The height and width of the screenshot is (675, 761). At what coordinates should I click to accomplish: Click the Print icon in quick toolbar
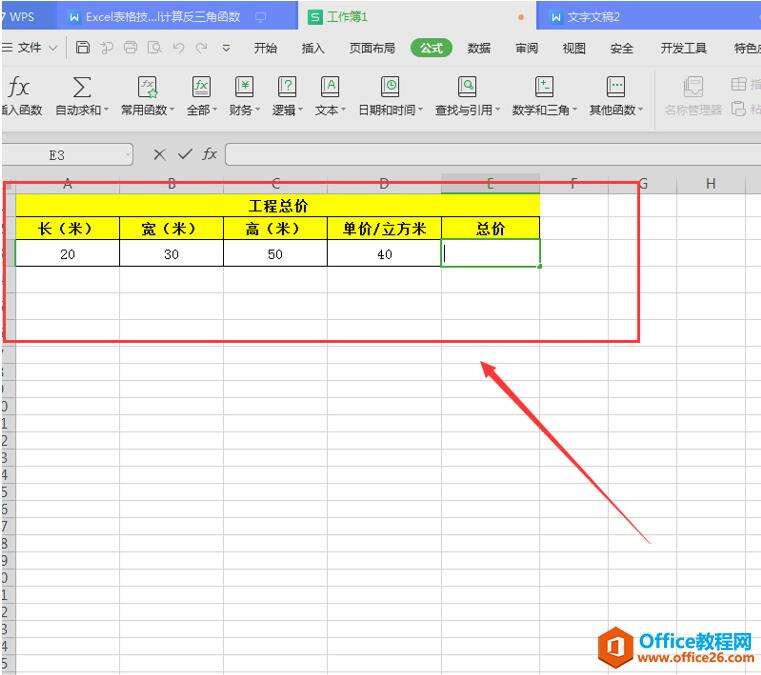[x=131, y=48]
